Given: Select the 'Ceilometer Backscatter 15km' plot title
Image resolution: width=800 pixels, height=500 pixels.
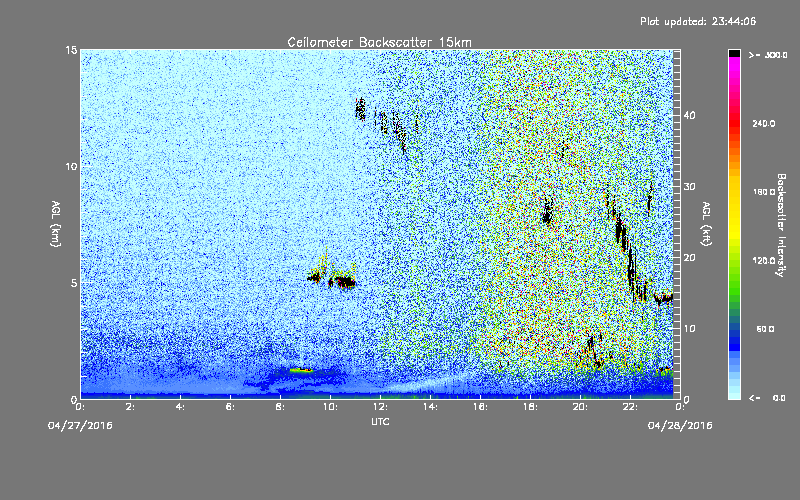Looking at the screenshot, I should pyautogui.click(x=379, y=42).
